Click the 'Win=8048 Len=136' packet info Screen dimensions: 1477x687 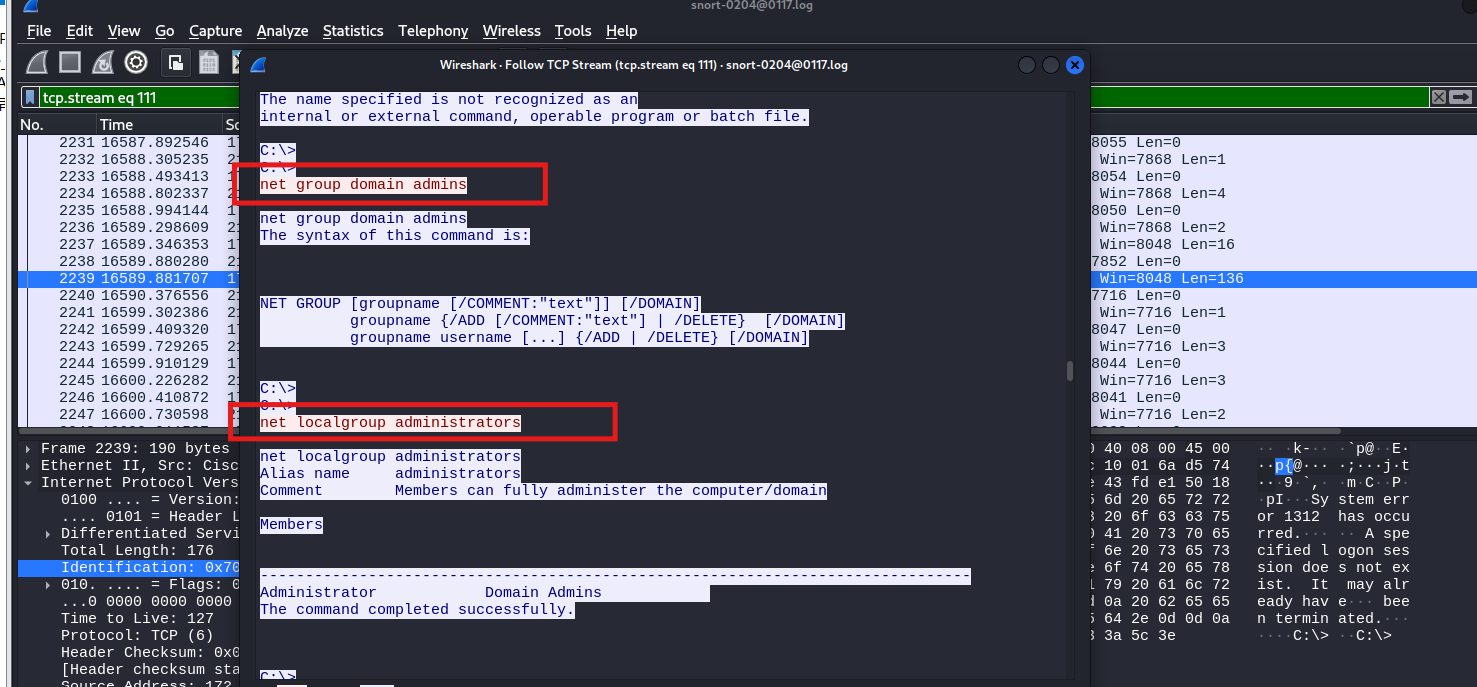tap(1171, 279)
